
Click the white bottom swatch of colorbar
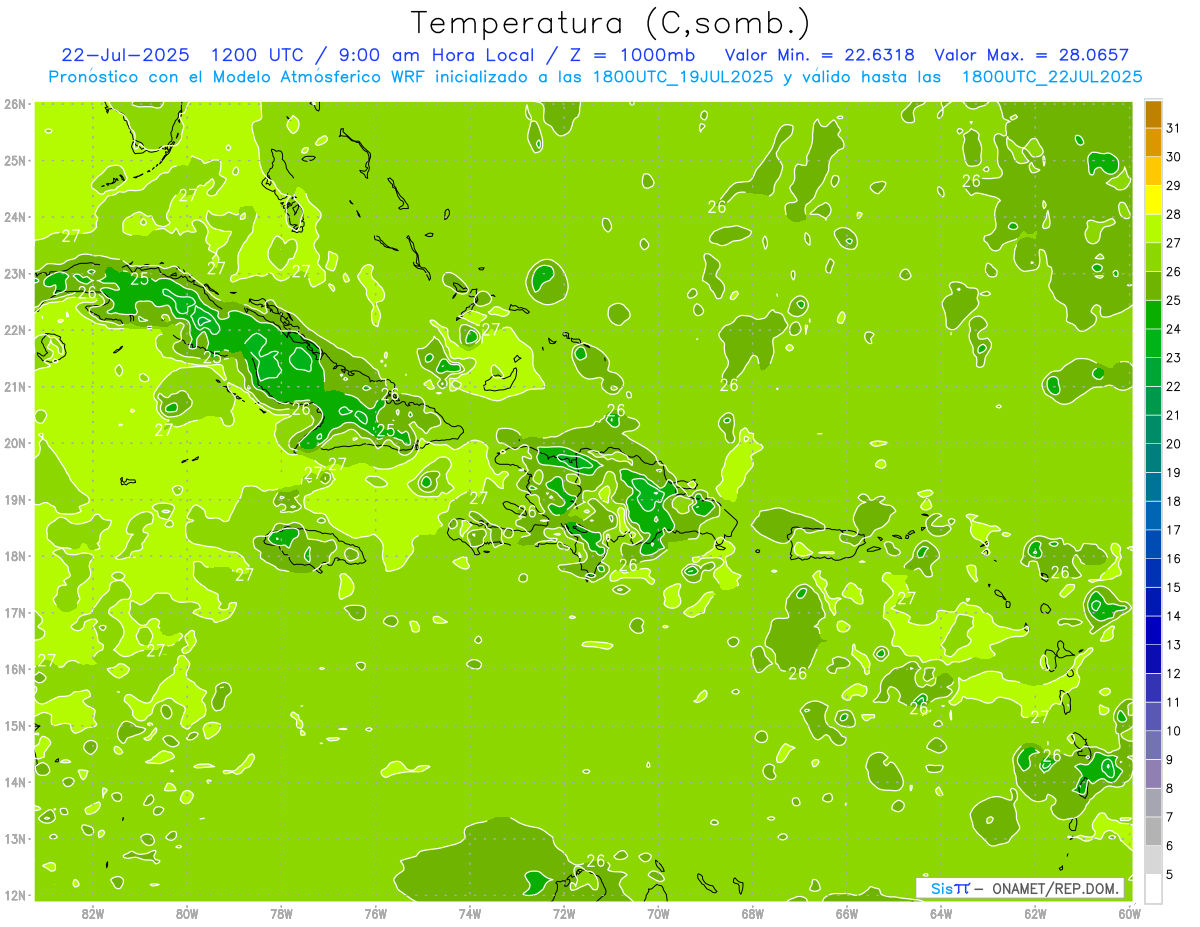[1153, 888]
